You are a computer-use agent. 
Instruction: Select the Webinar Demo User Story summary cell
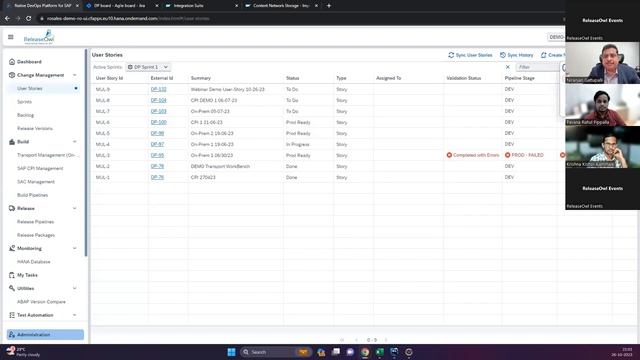[x=227, y=89]
